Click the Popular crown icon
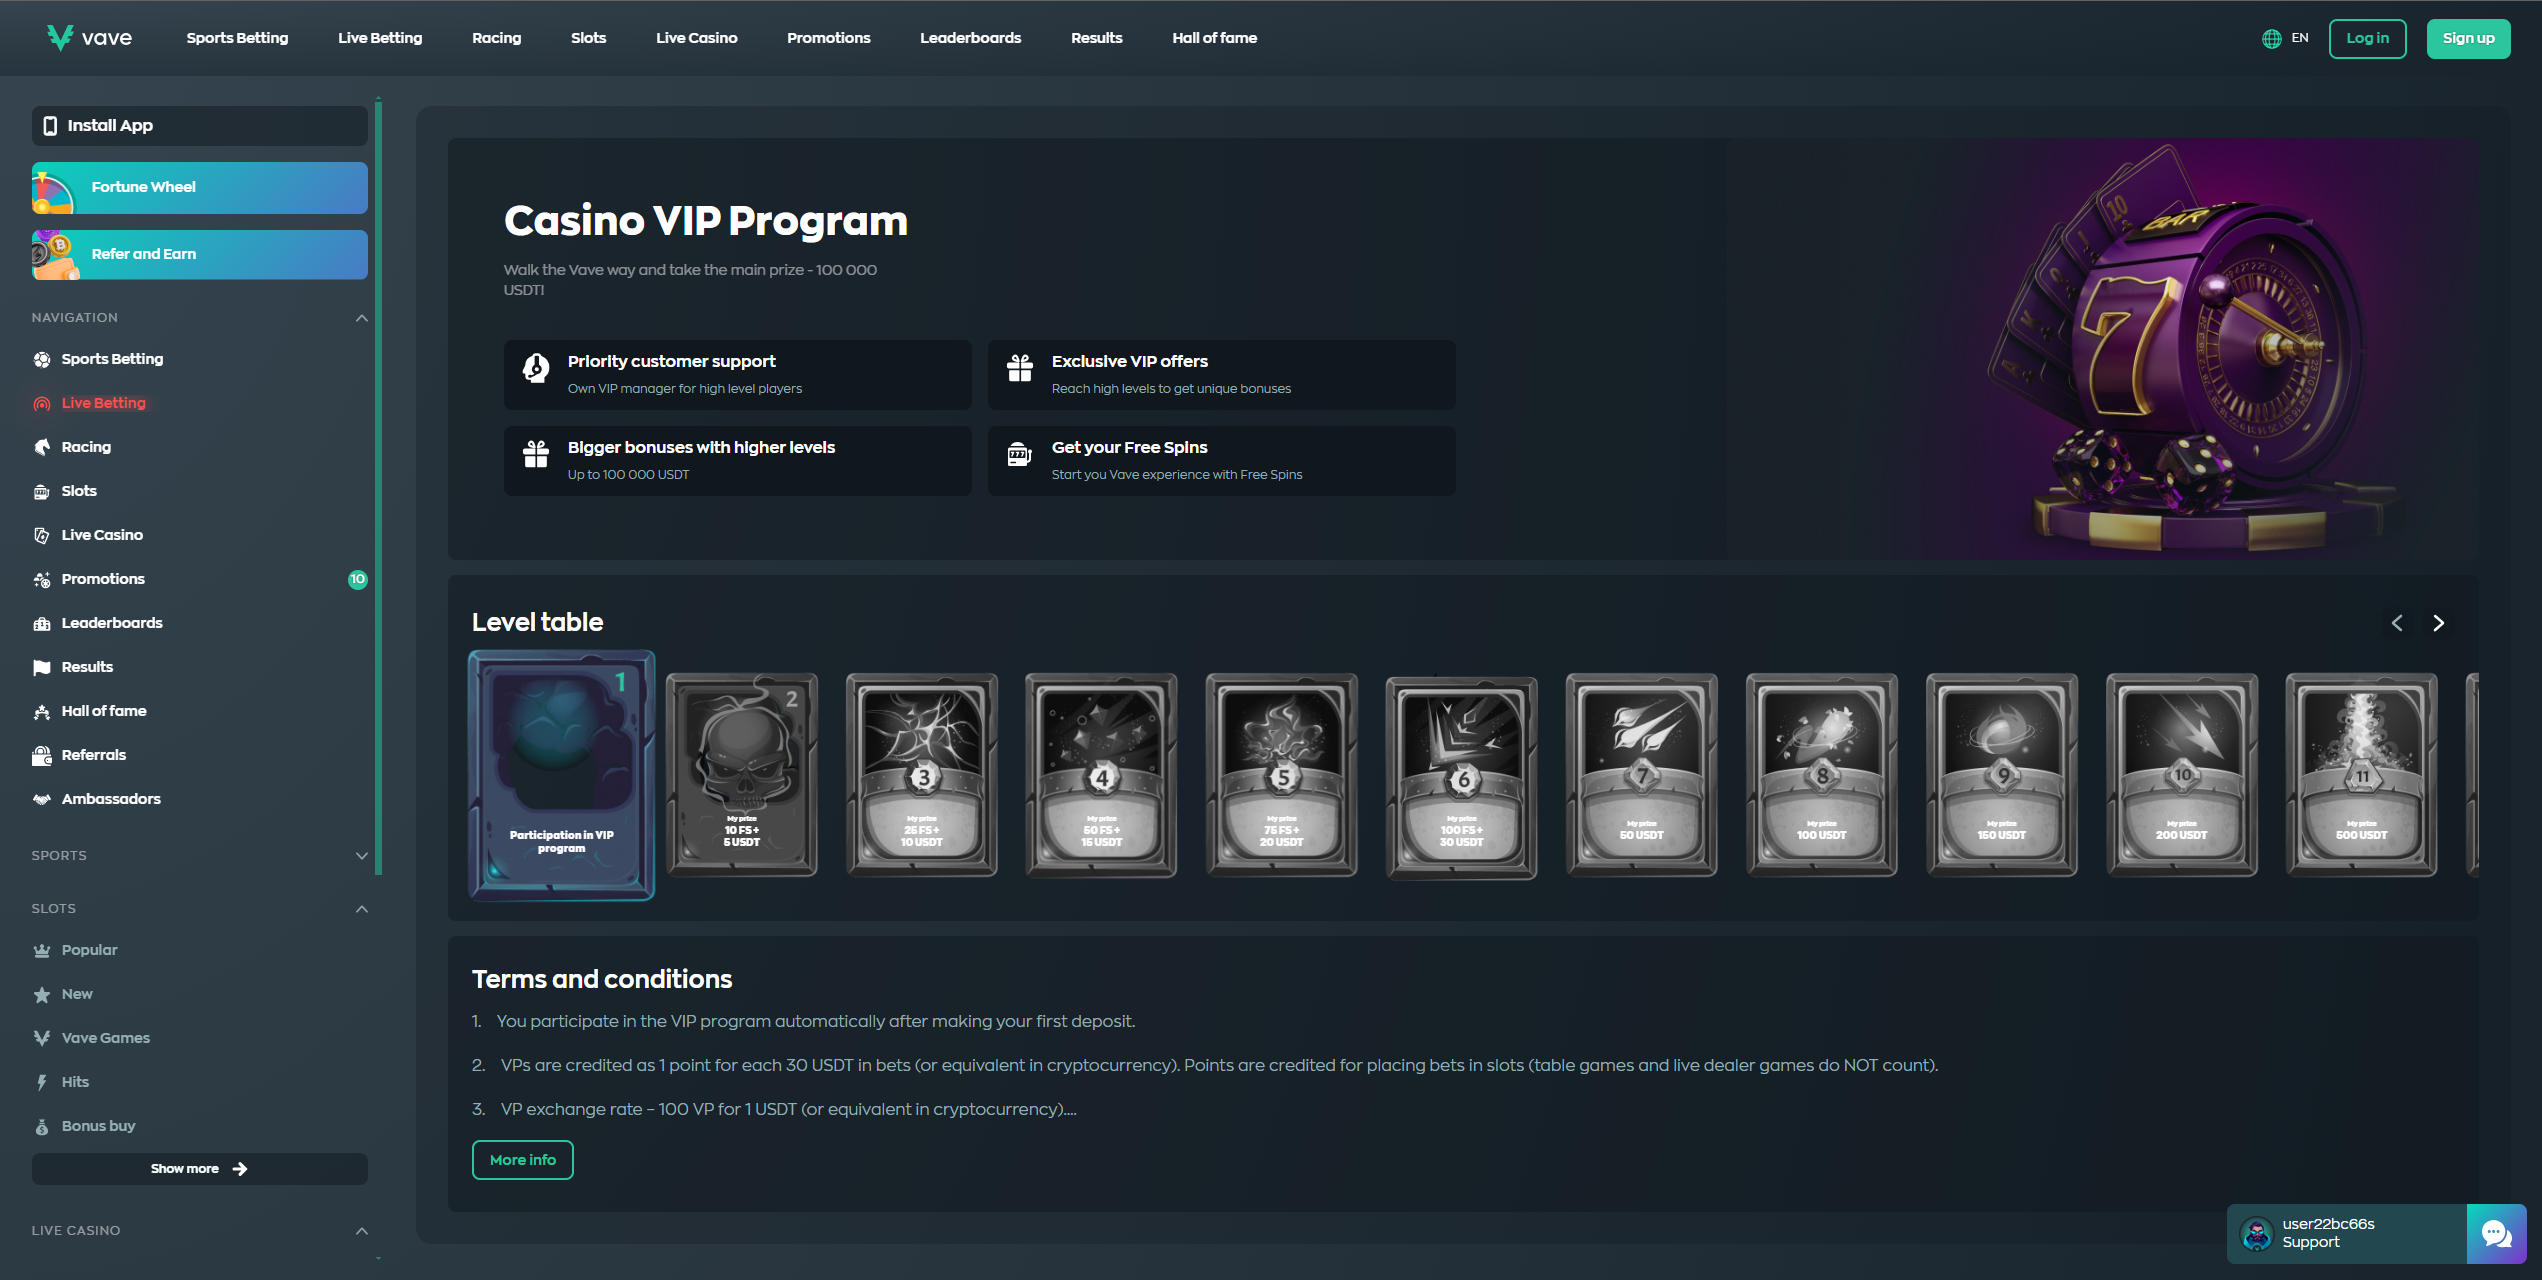Viewport: 2542px width, 1280px height. [42, 951]
